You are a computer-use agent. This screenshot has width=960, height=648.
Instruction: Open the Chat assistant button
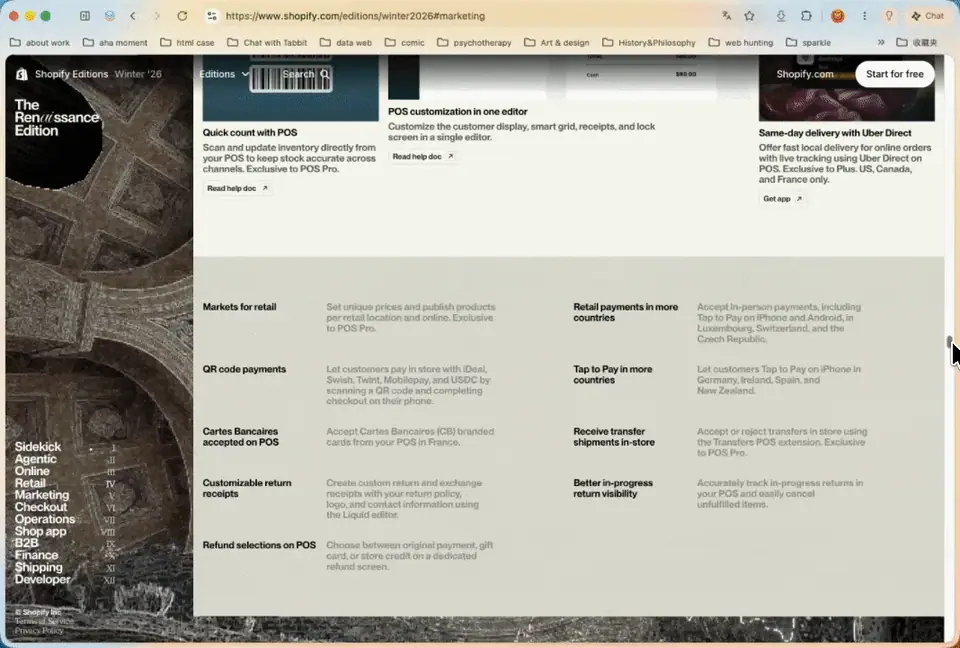(928, 16)
